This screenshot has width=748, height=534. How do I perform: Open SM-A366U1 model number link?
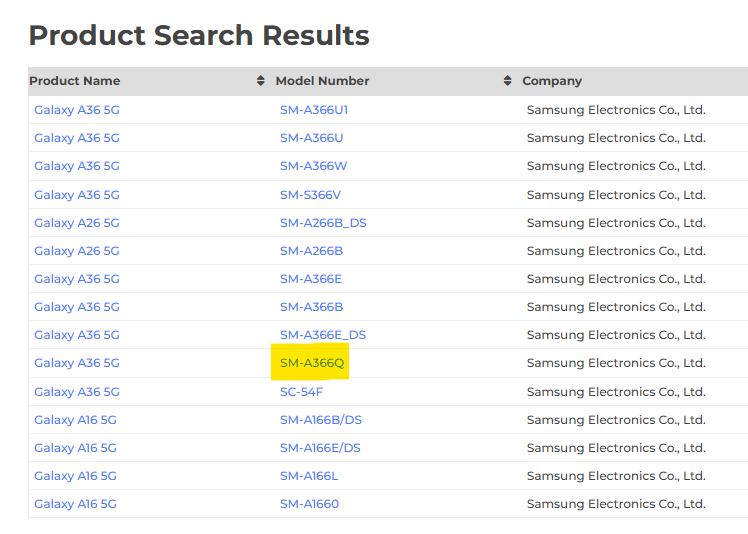coord(314,110)
